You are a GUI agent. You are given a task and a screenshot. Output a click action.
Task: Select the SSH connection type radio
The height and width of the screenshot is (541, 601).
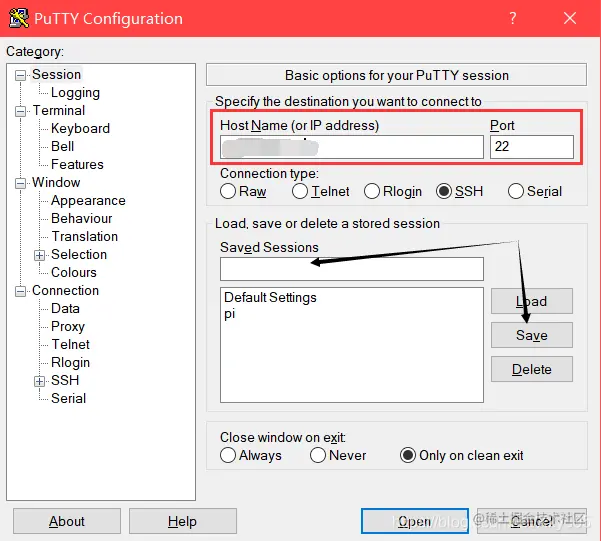[443, 191]
